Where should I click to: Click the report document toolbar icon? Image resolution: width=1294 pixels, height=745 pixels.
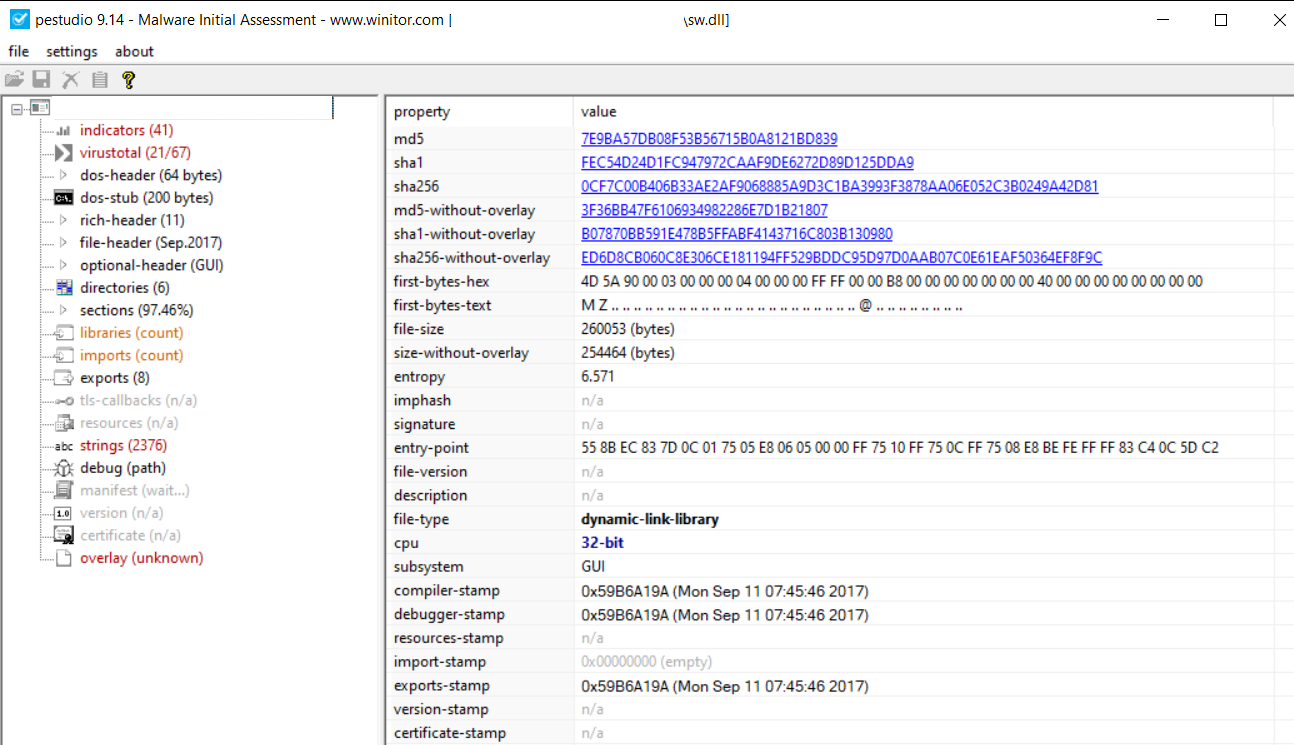[99, 80]
